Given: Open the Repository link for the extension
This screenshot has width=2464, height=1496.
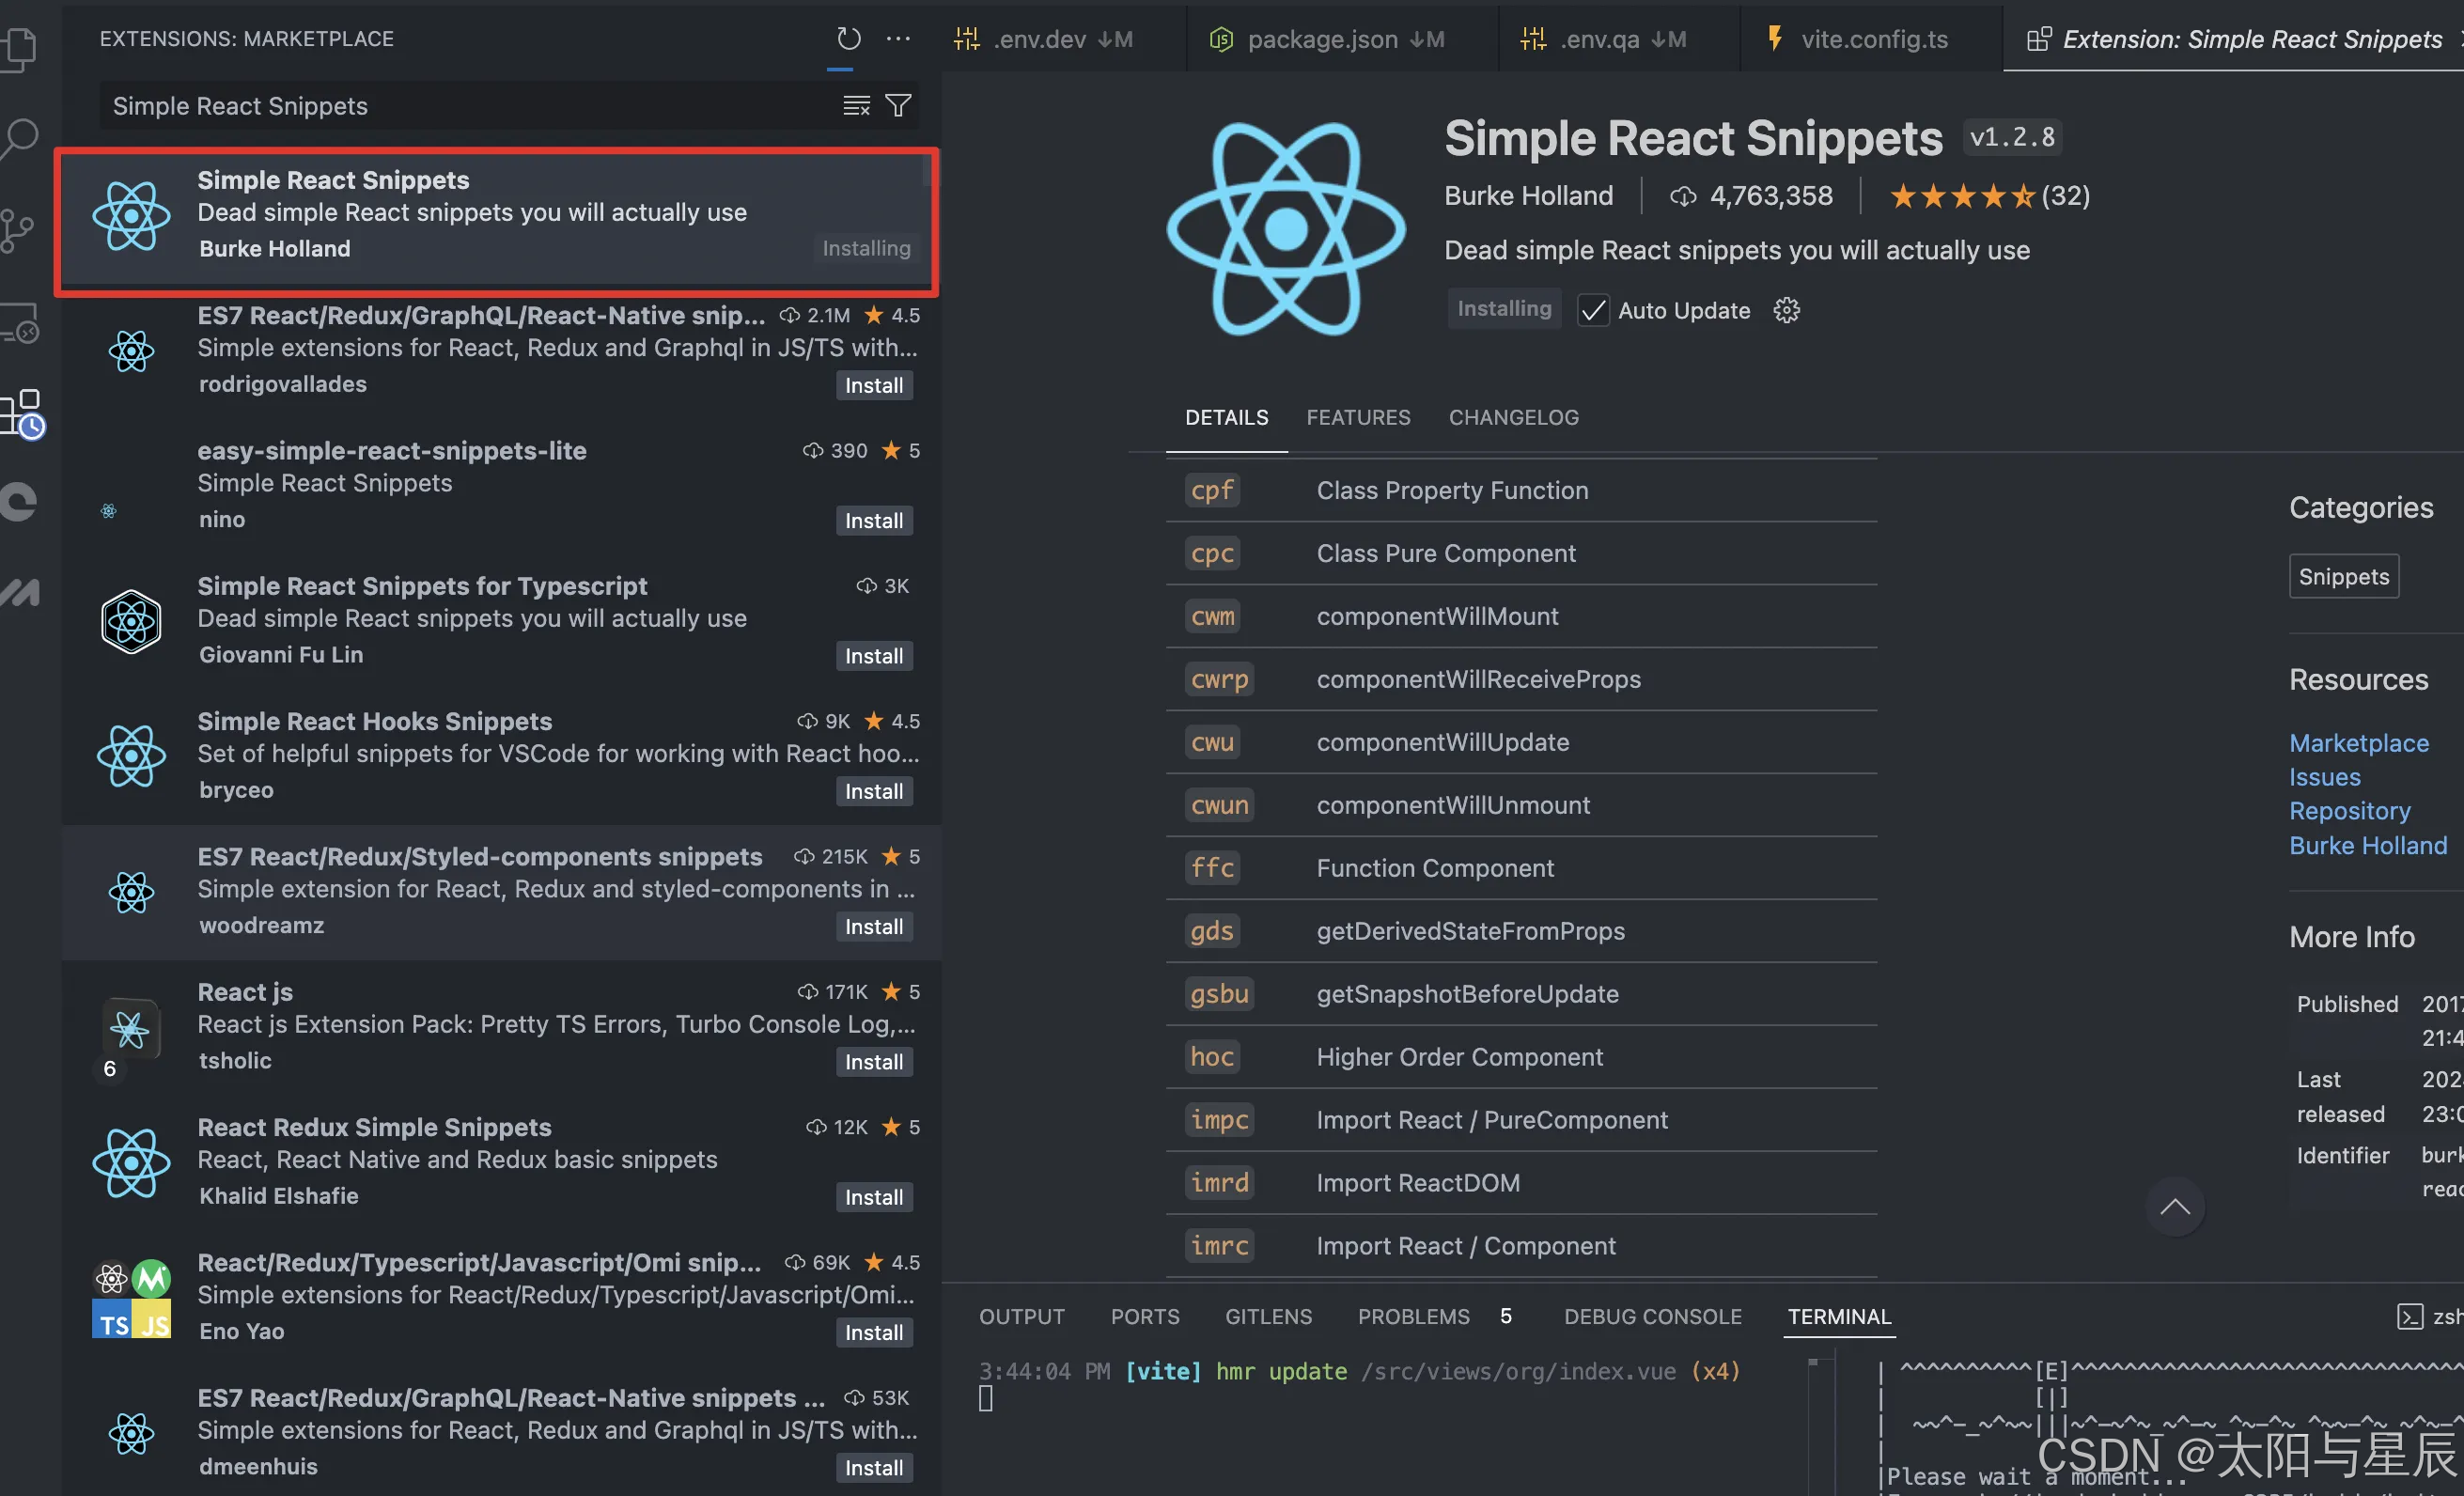Looking at the screenshot, I should coord(2350,810).
